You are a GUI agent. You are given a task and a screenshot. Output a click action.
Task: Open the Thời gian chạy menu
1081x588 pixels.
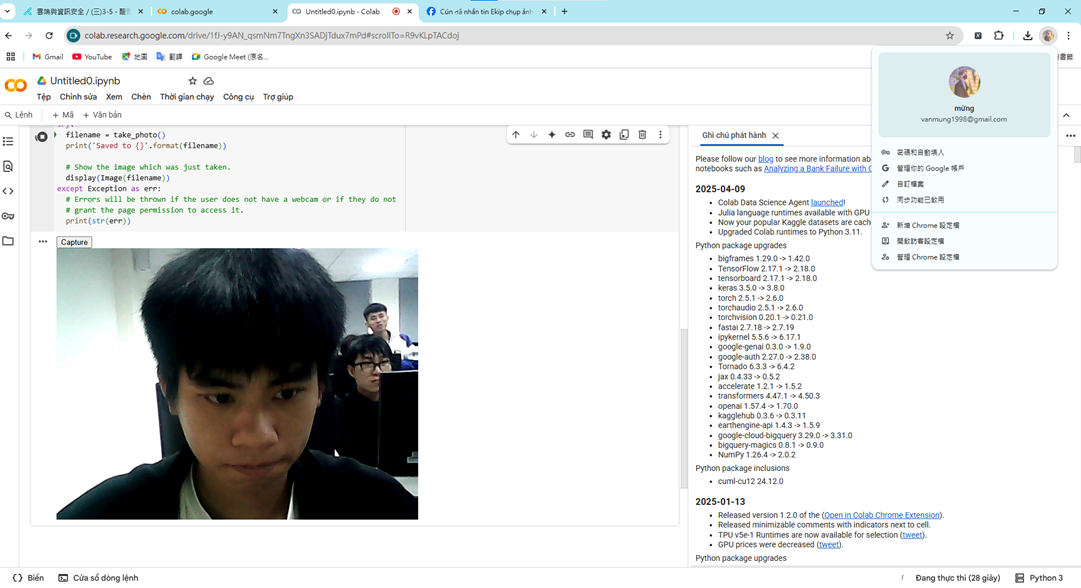[186, 97]
